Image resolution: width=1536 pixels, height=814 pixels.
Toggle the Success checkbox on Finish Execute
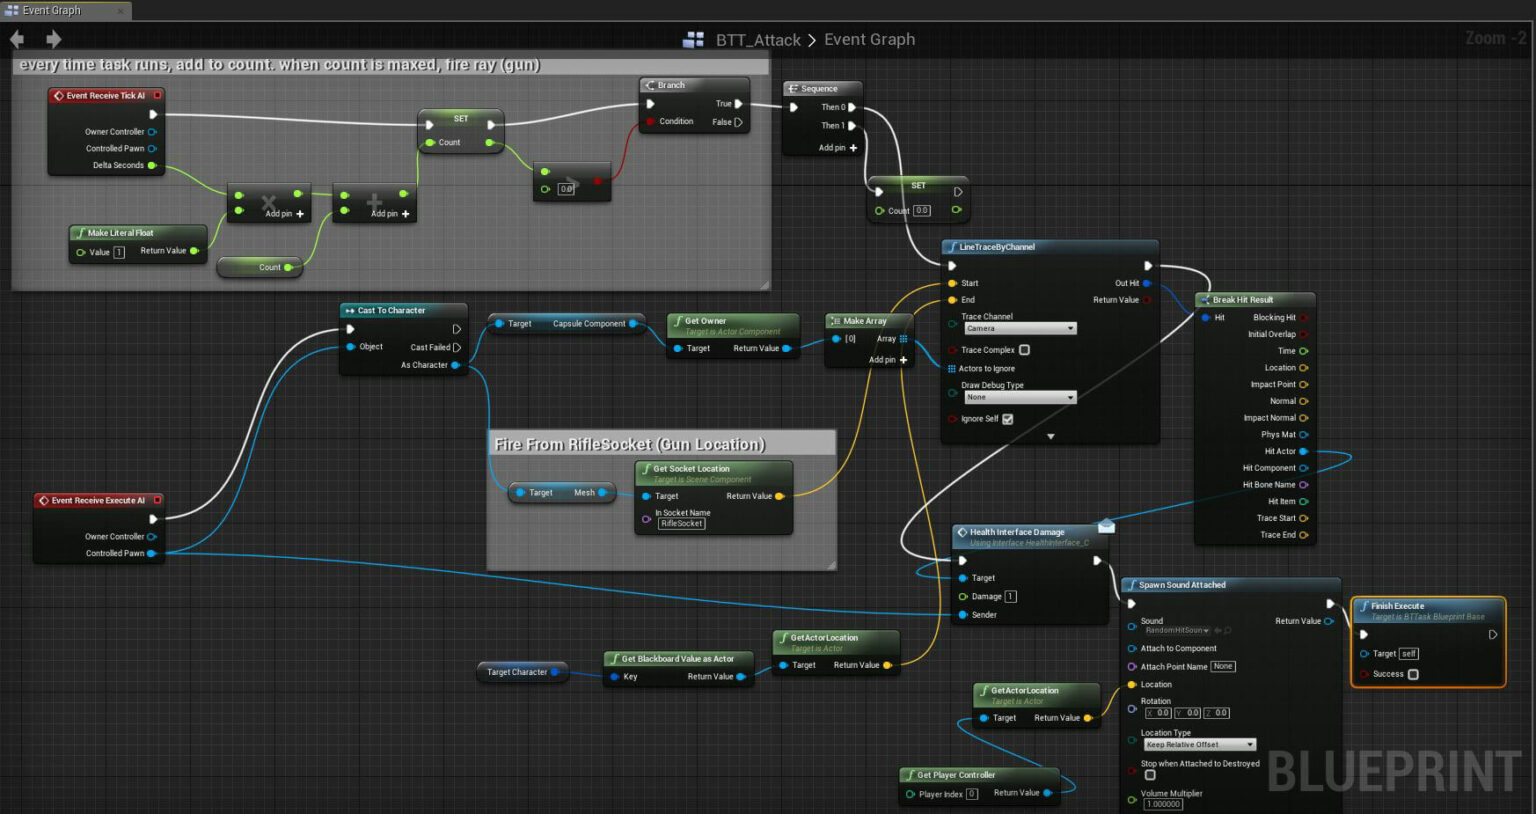pos(1413,674)
